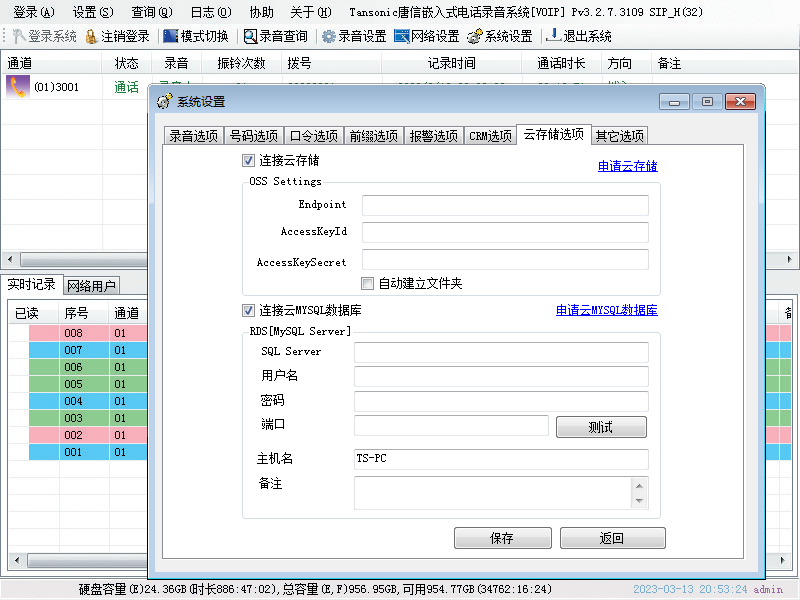Click the 主机名 field showing TS-PC
The height and width of the screenshot is (600, 800).
(501, 459)
